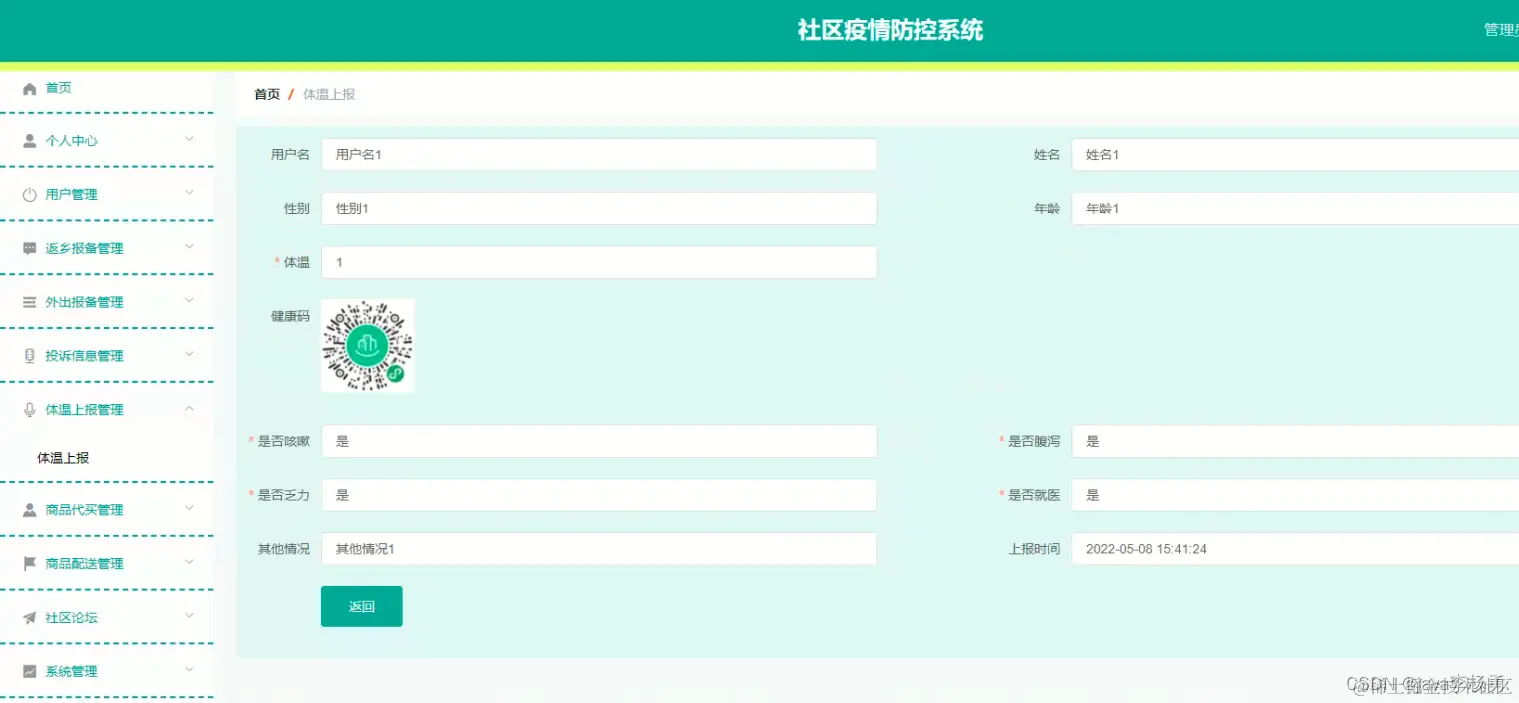
Task: Open the 个人中心 menu label
Action: [x=72, y=141]
